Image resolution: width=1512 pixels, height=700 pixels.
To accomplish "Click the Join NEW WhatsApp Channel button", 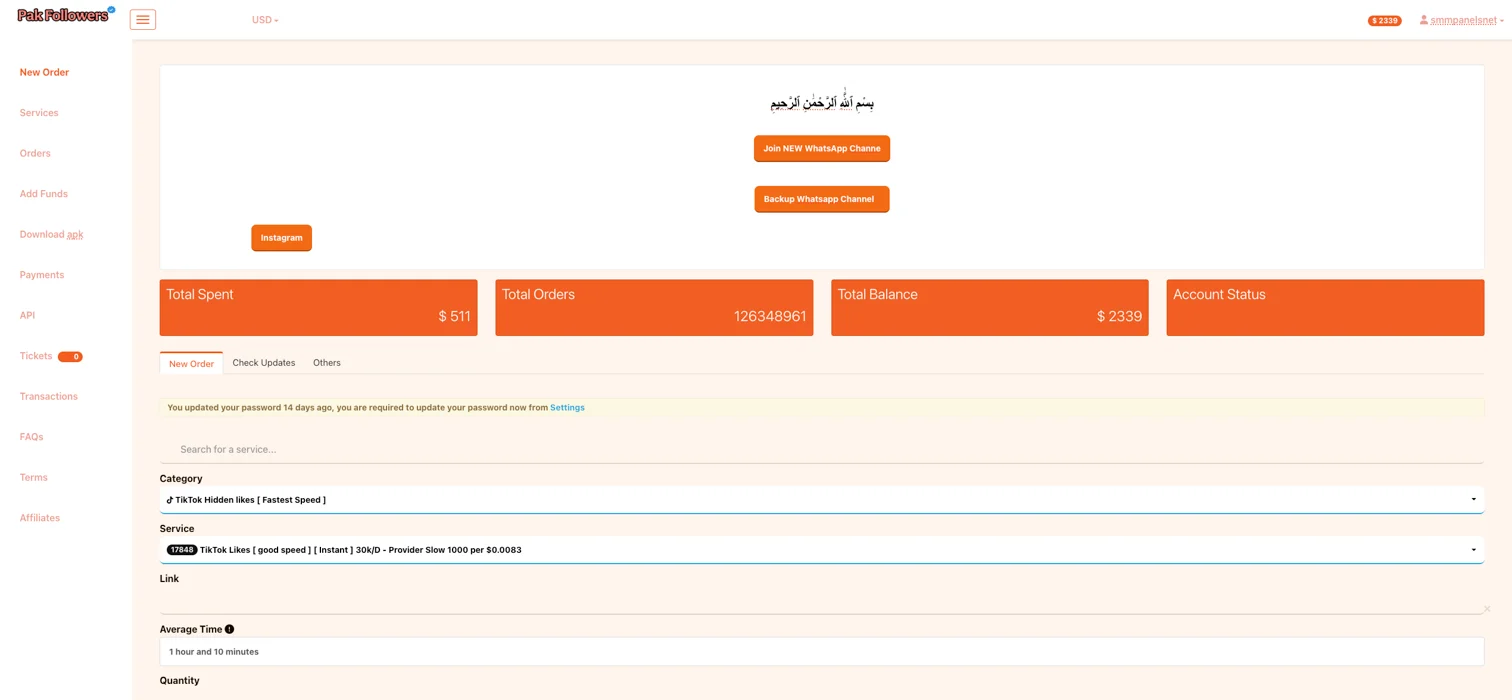I will [x=821, y=148].
